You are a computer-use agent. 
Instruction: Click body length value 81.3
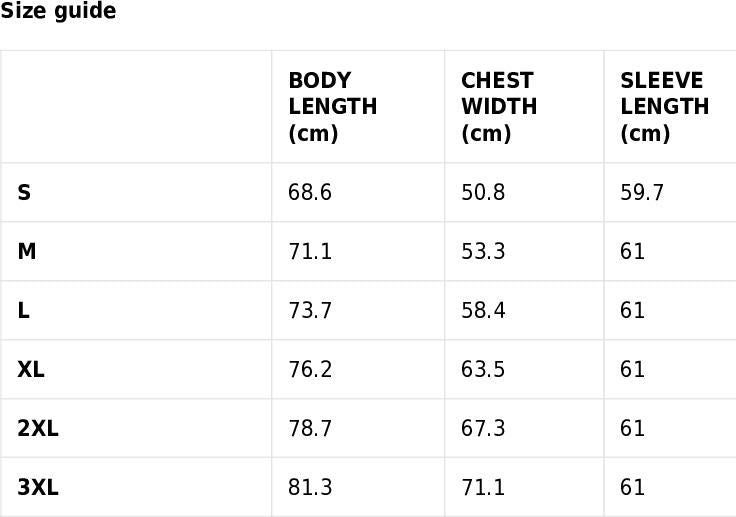(x=310, y=488)
